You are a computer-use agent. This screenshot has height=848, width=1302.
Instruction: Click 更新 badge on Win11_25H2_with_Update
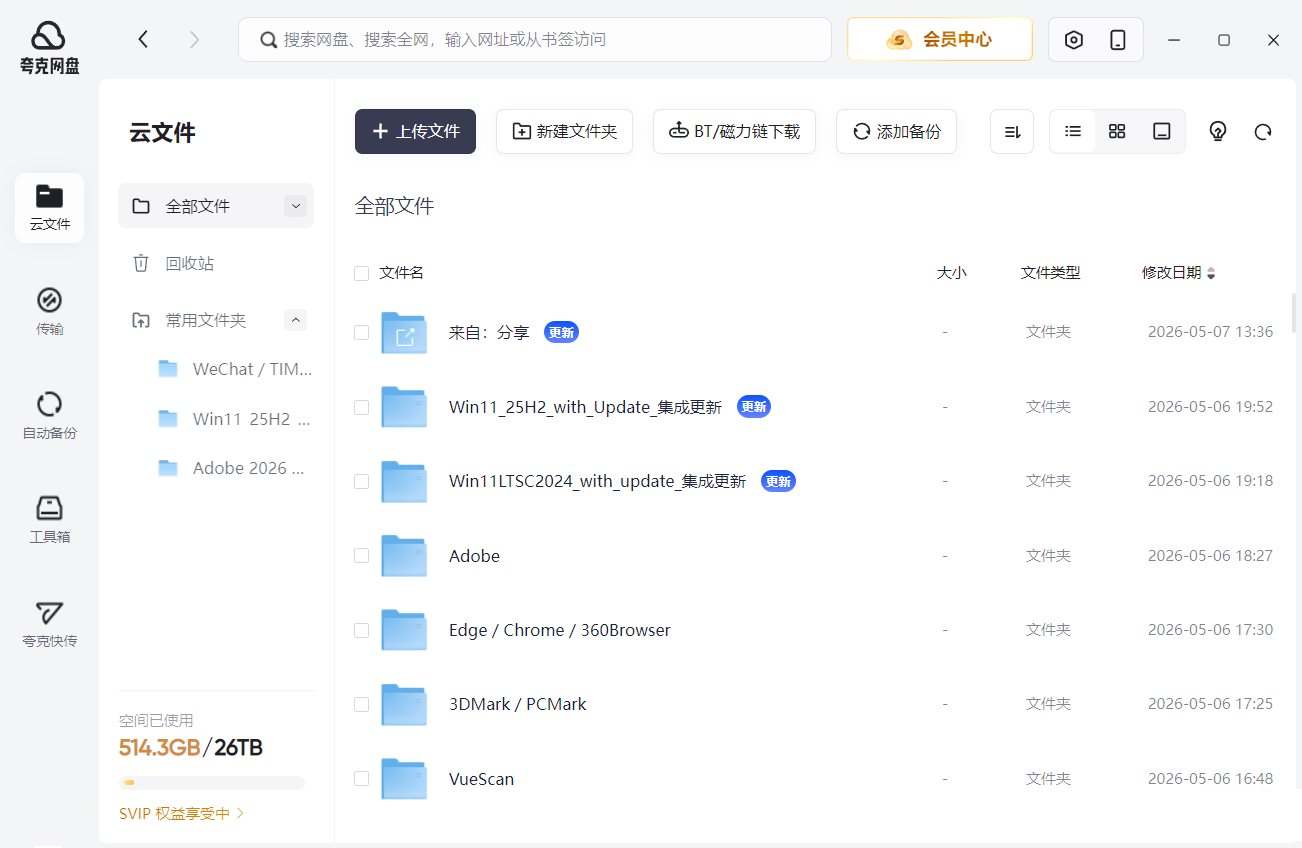(x=754, y=407)
